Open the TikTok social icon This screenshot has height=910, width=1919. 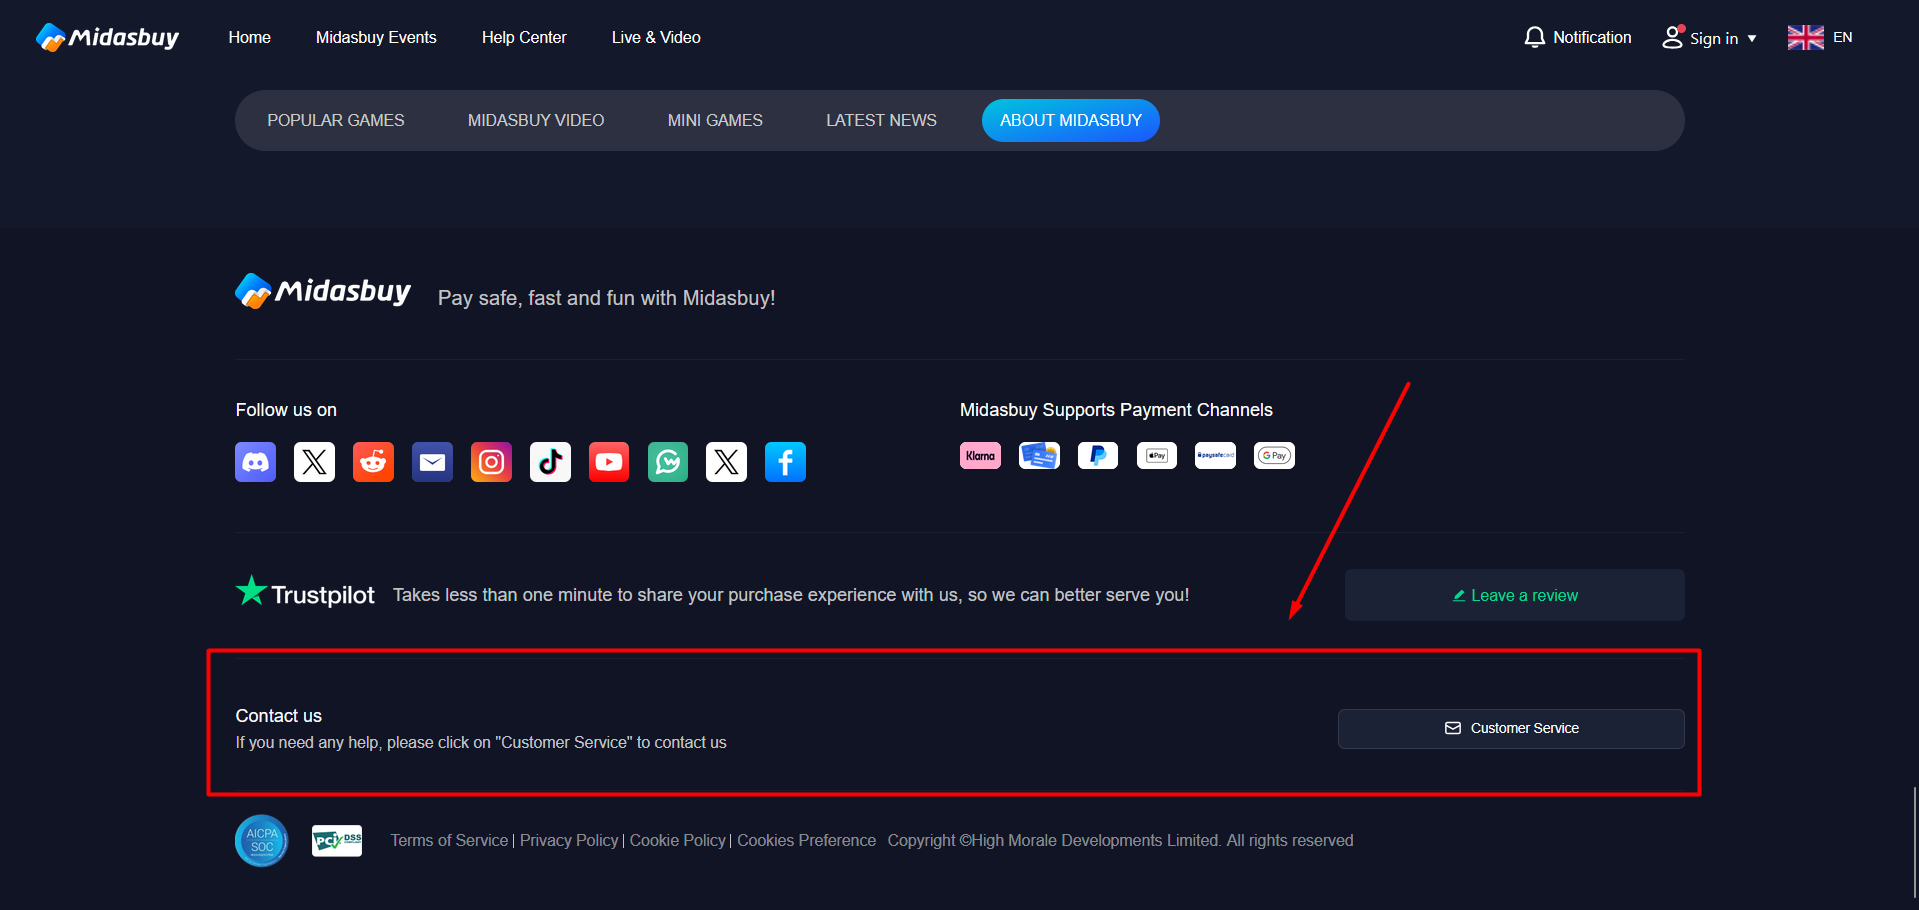pyautogui.click(x=550, y=462)
